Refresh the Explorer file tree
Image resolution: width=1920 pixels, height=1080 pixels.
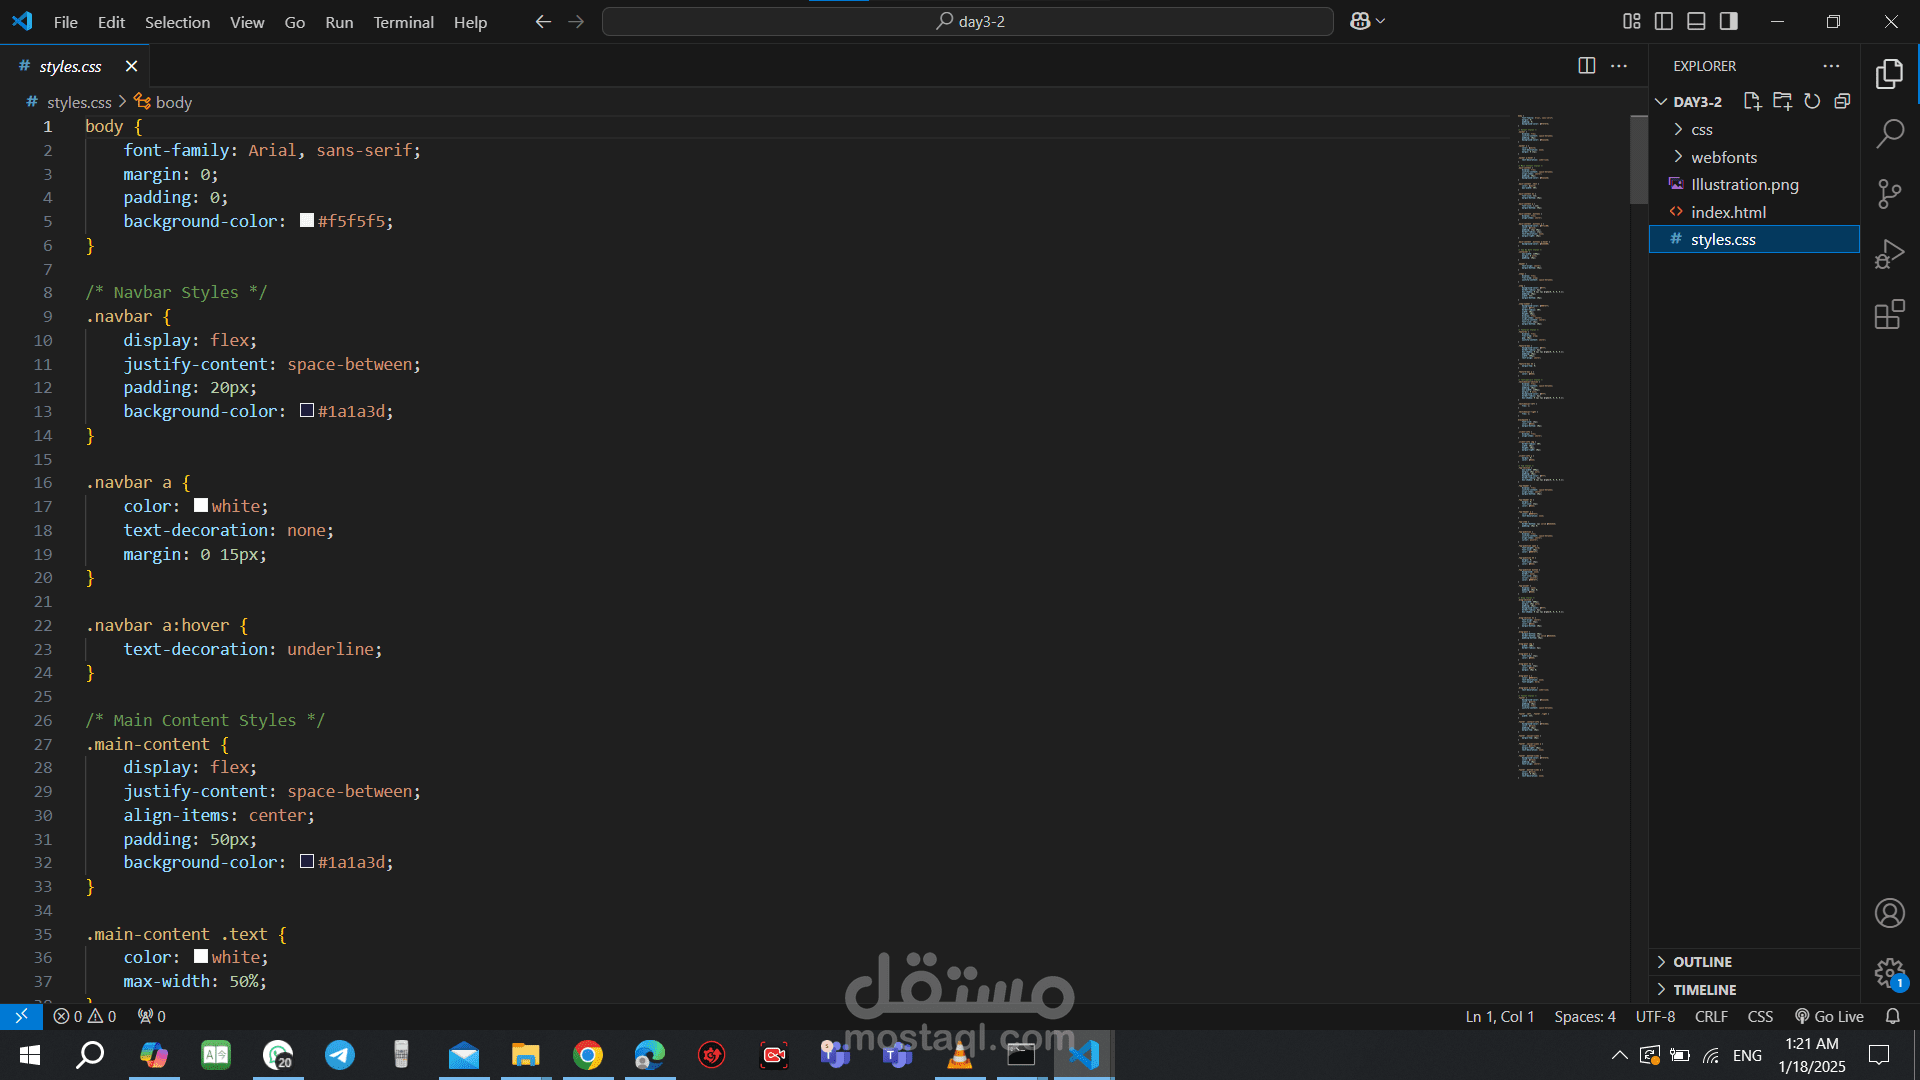(1812, 101)
